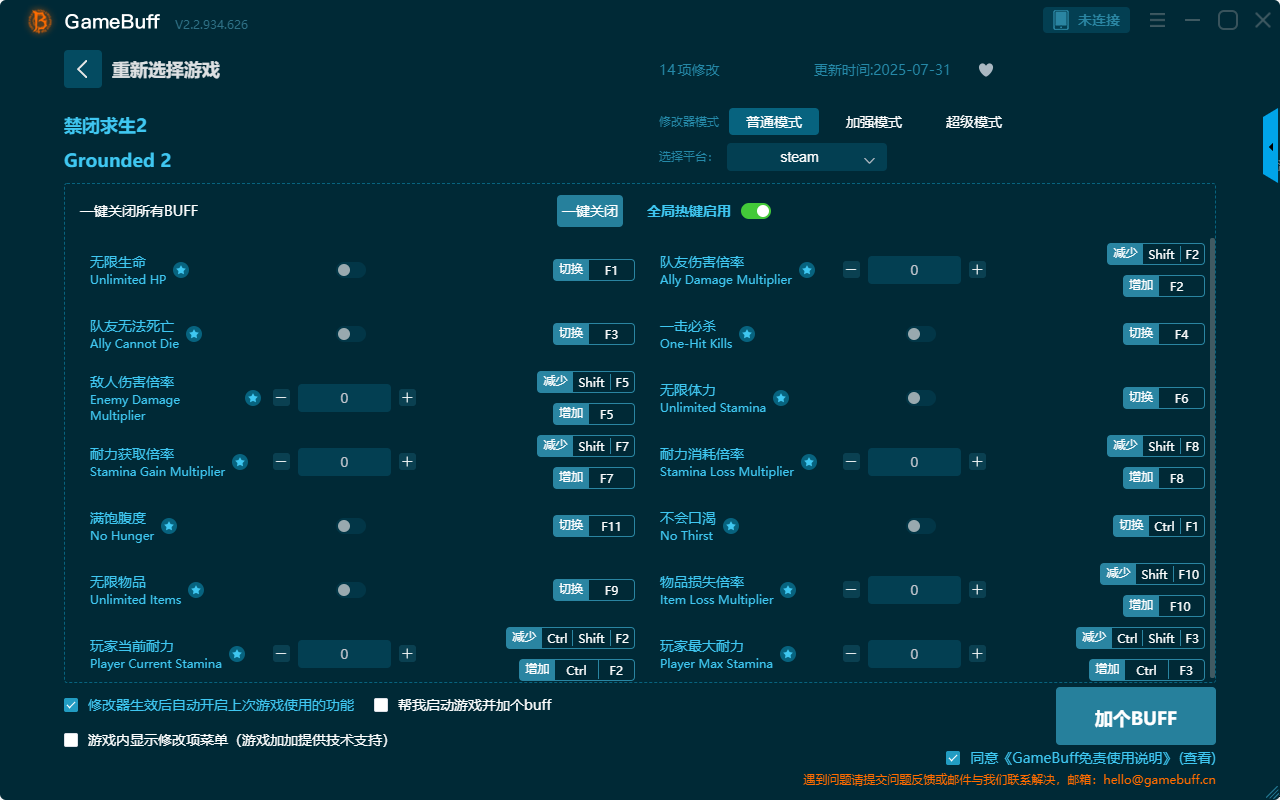The image size is (1280, 800).
Task: Toggle the 全局热键启用 switch
Action: click(755, 211)
